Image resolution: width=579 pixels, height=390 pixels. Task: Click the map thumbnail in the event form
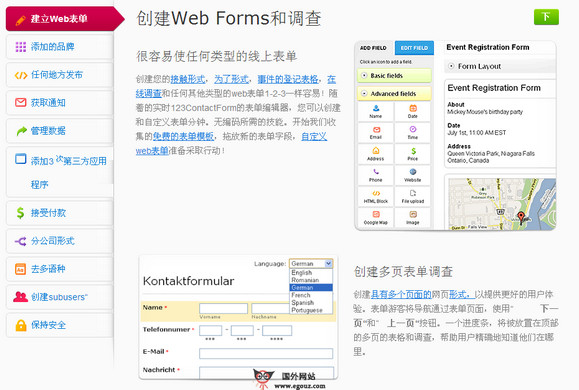502,204
